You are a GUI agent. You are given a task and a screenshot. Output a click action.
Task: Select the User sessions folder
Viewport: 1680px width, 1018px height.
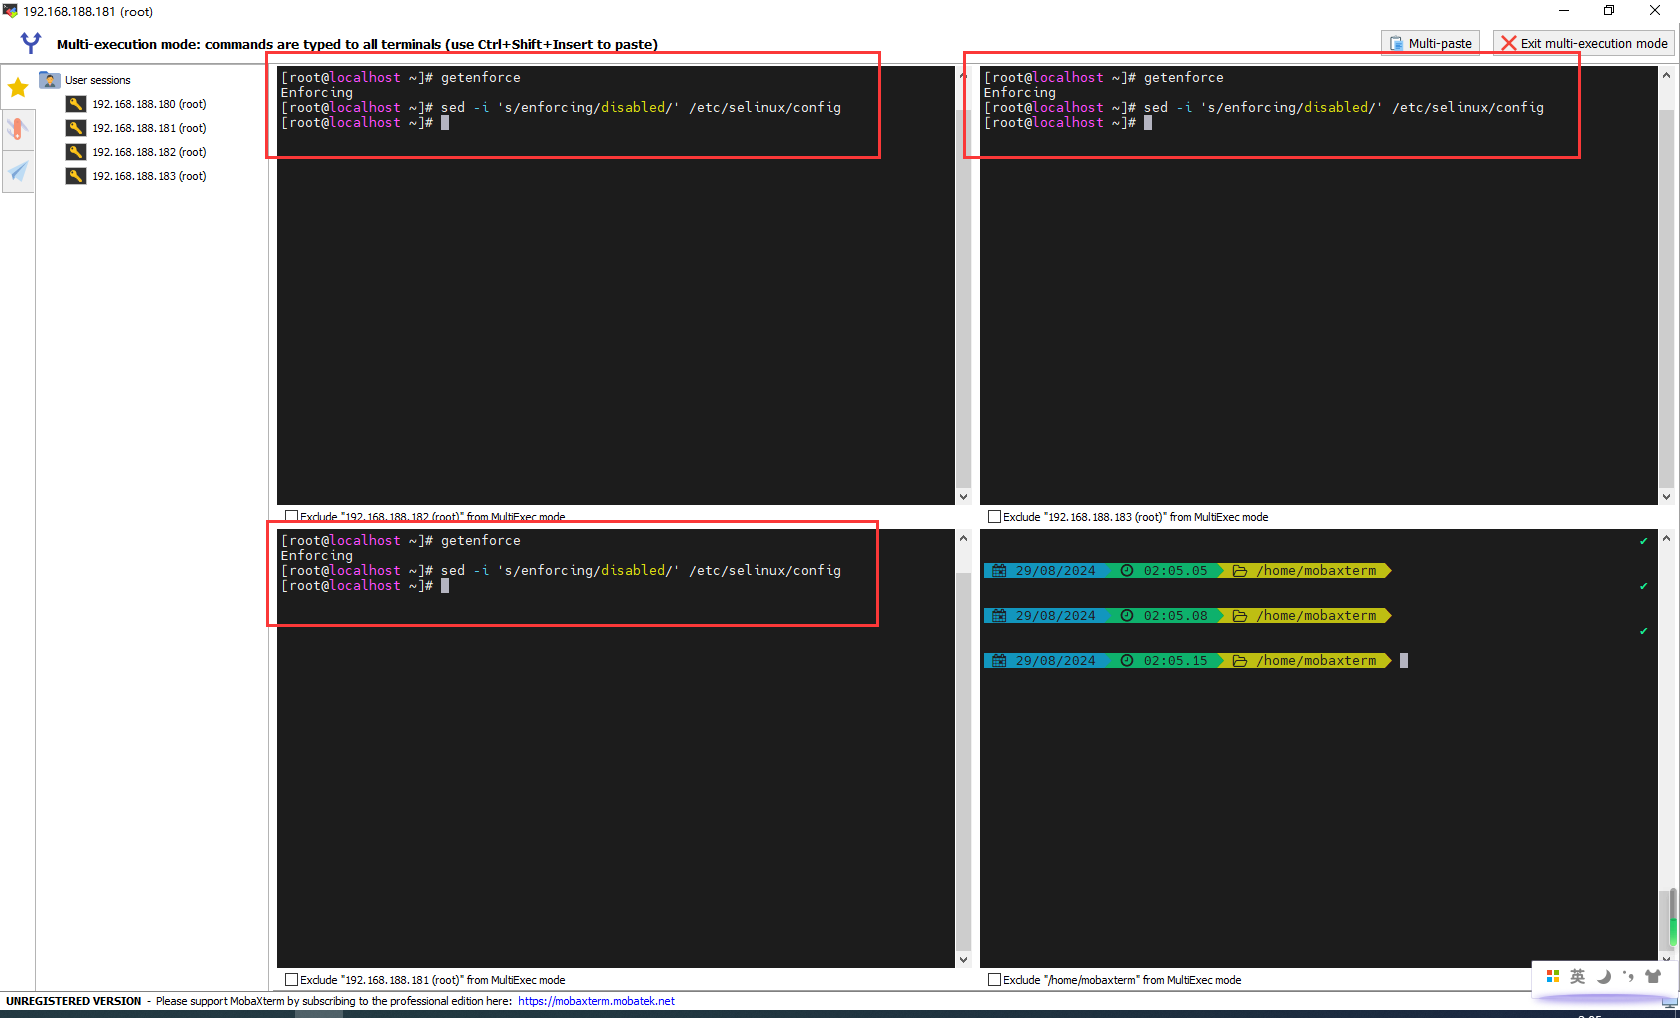pos(86,80)
